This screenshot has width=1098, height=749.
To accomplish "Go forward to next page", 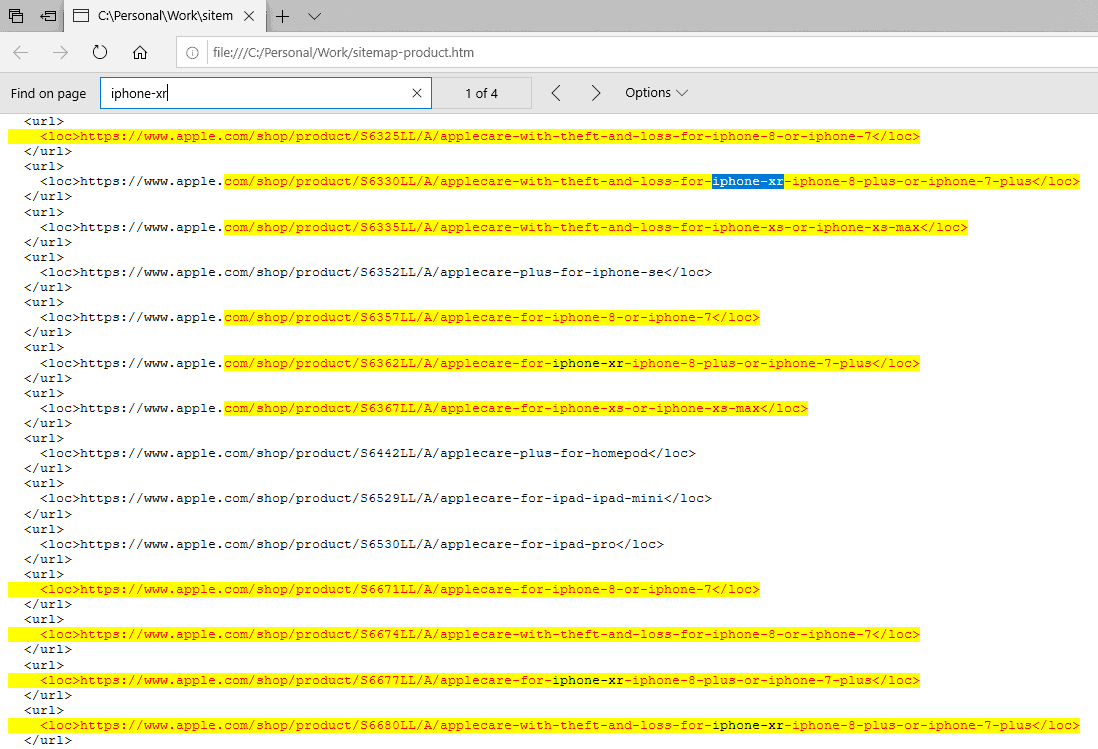I will click(x=61, y=52).
